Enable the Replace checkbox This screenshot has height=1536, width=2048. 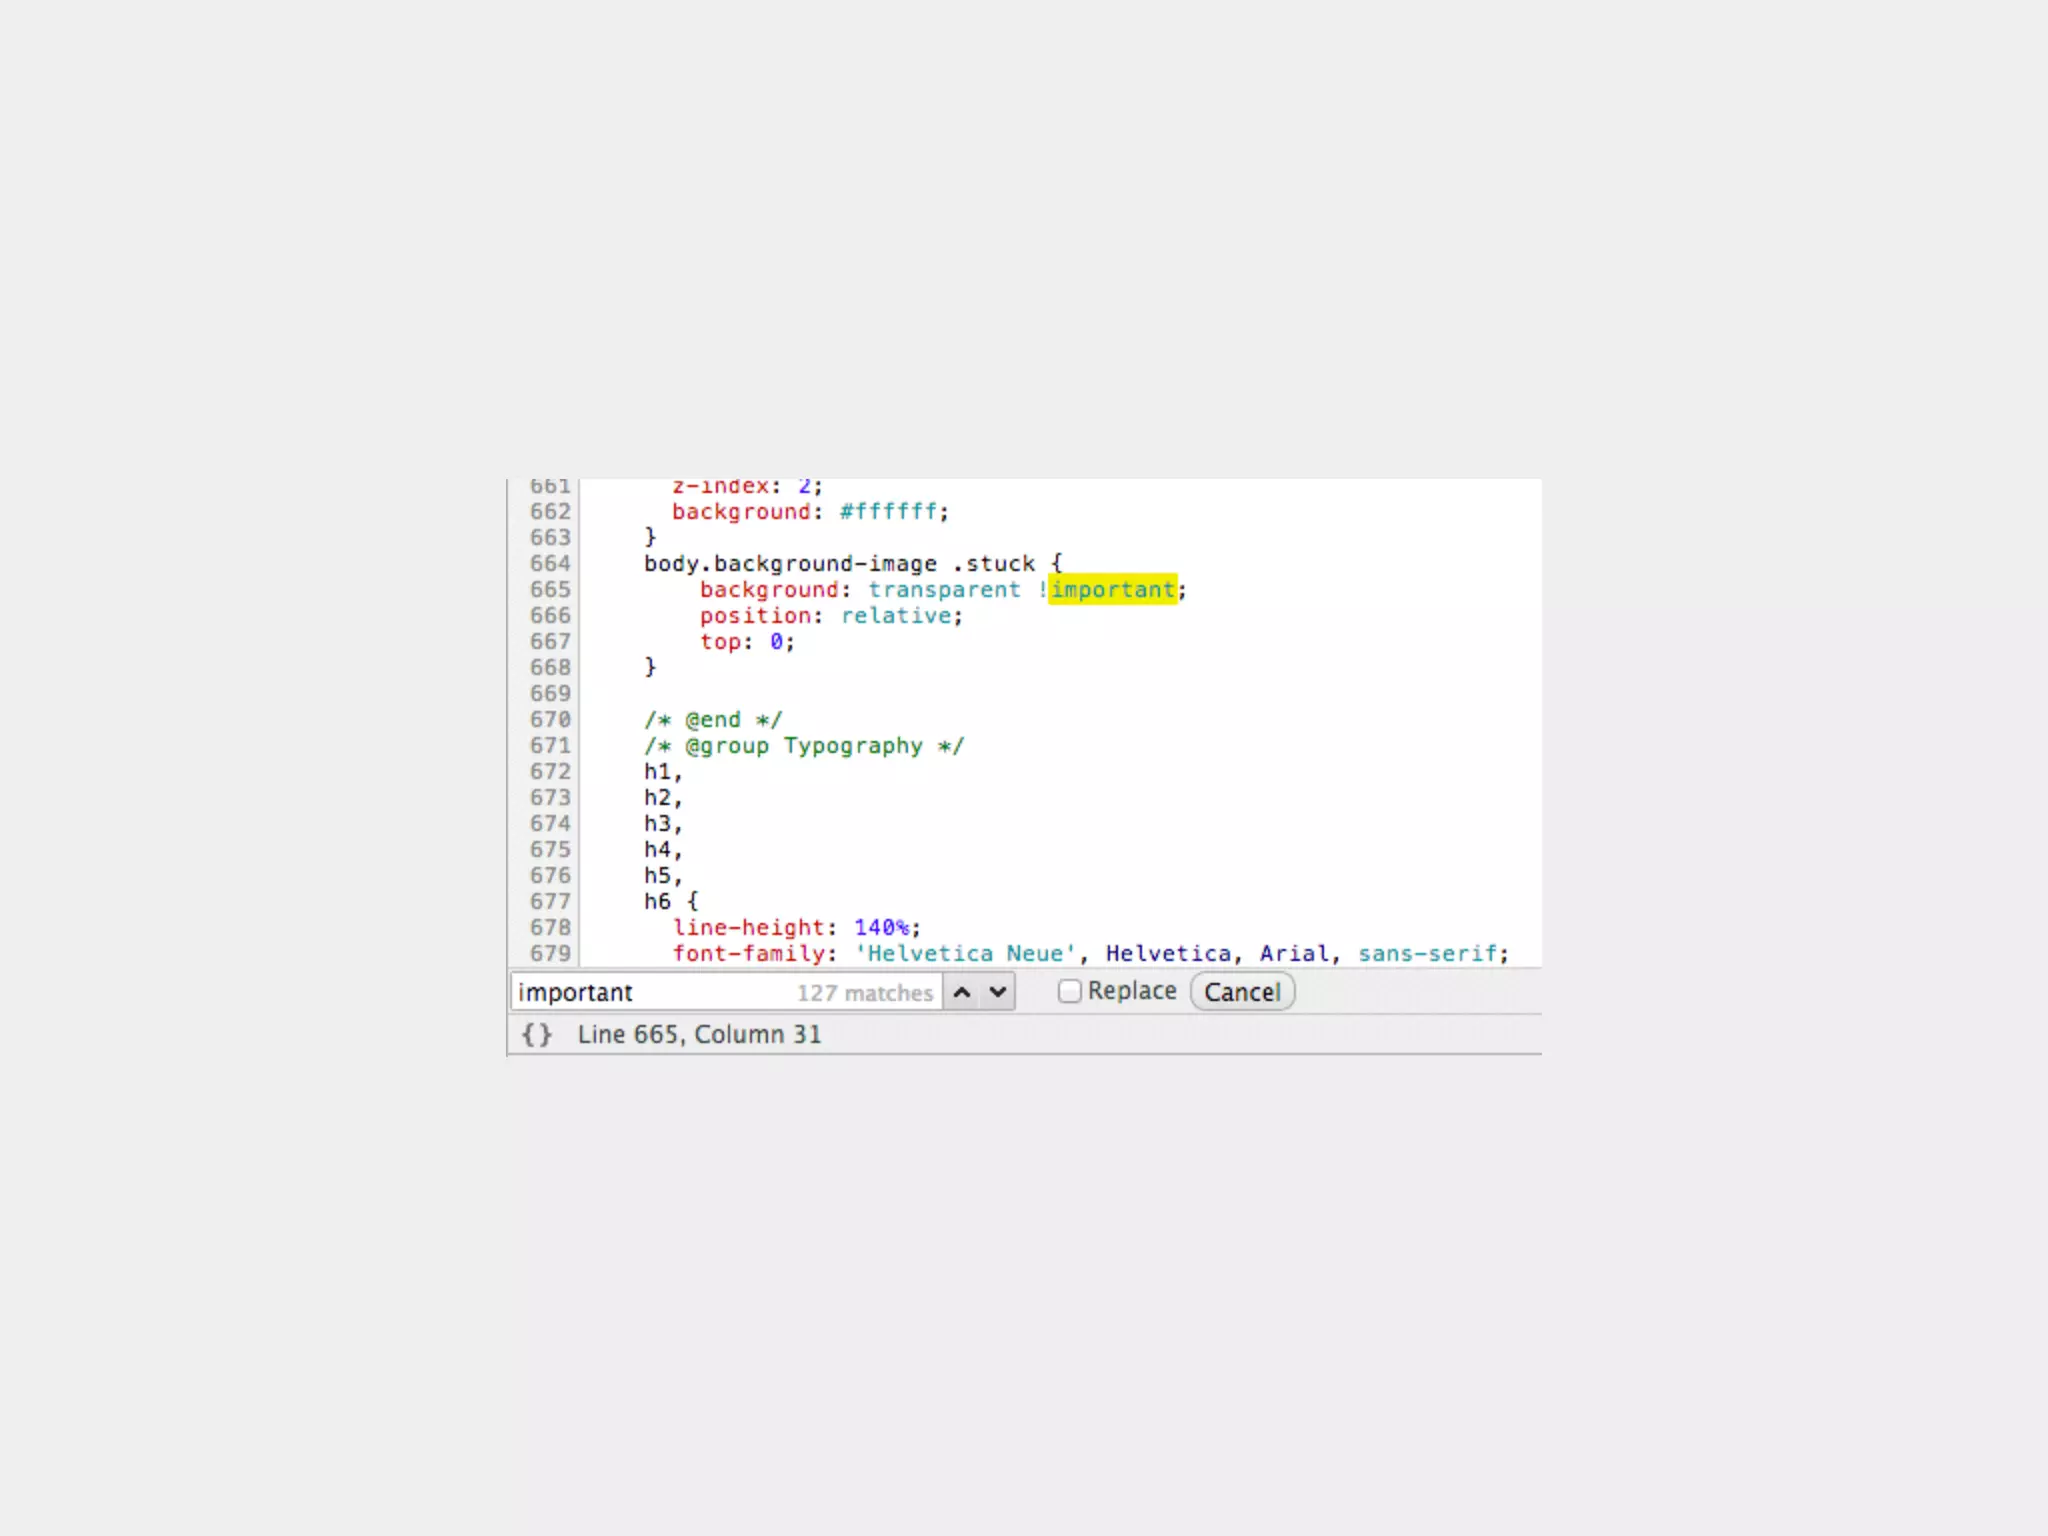1069,991
